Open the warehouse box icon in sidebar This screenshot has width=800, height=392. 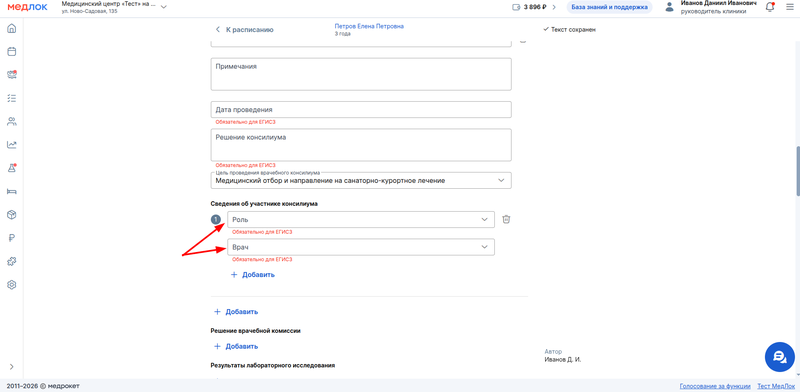coord(11,215)
